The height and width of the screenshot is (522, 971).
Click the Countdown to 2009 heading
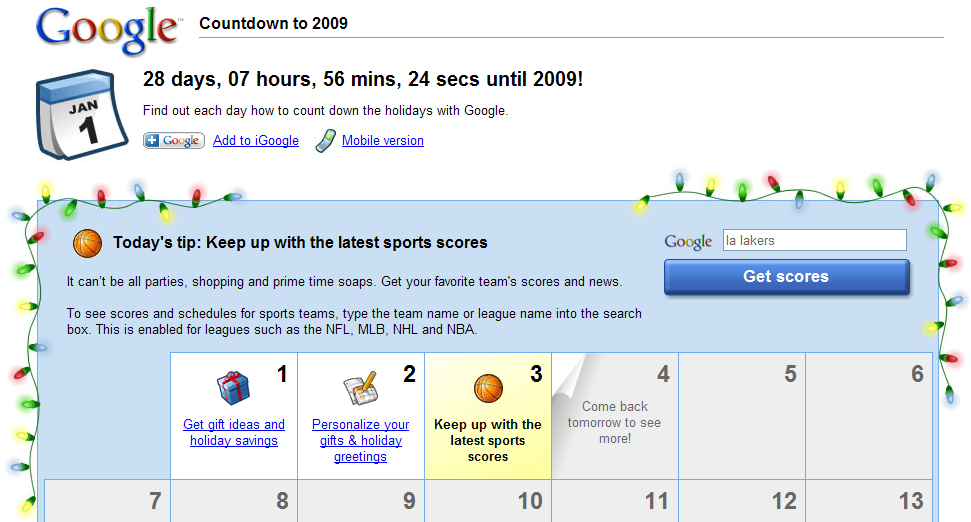(x=273, y=24)
